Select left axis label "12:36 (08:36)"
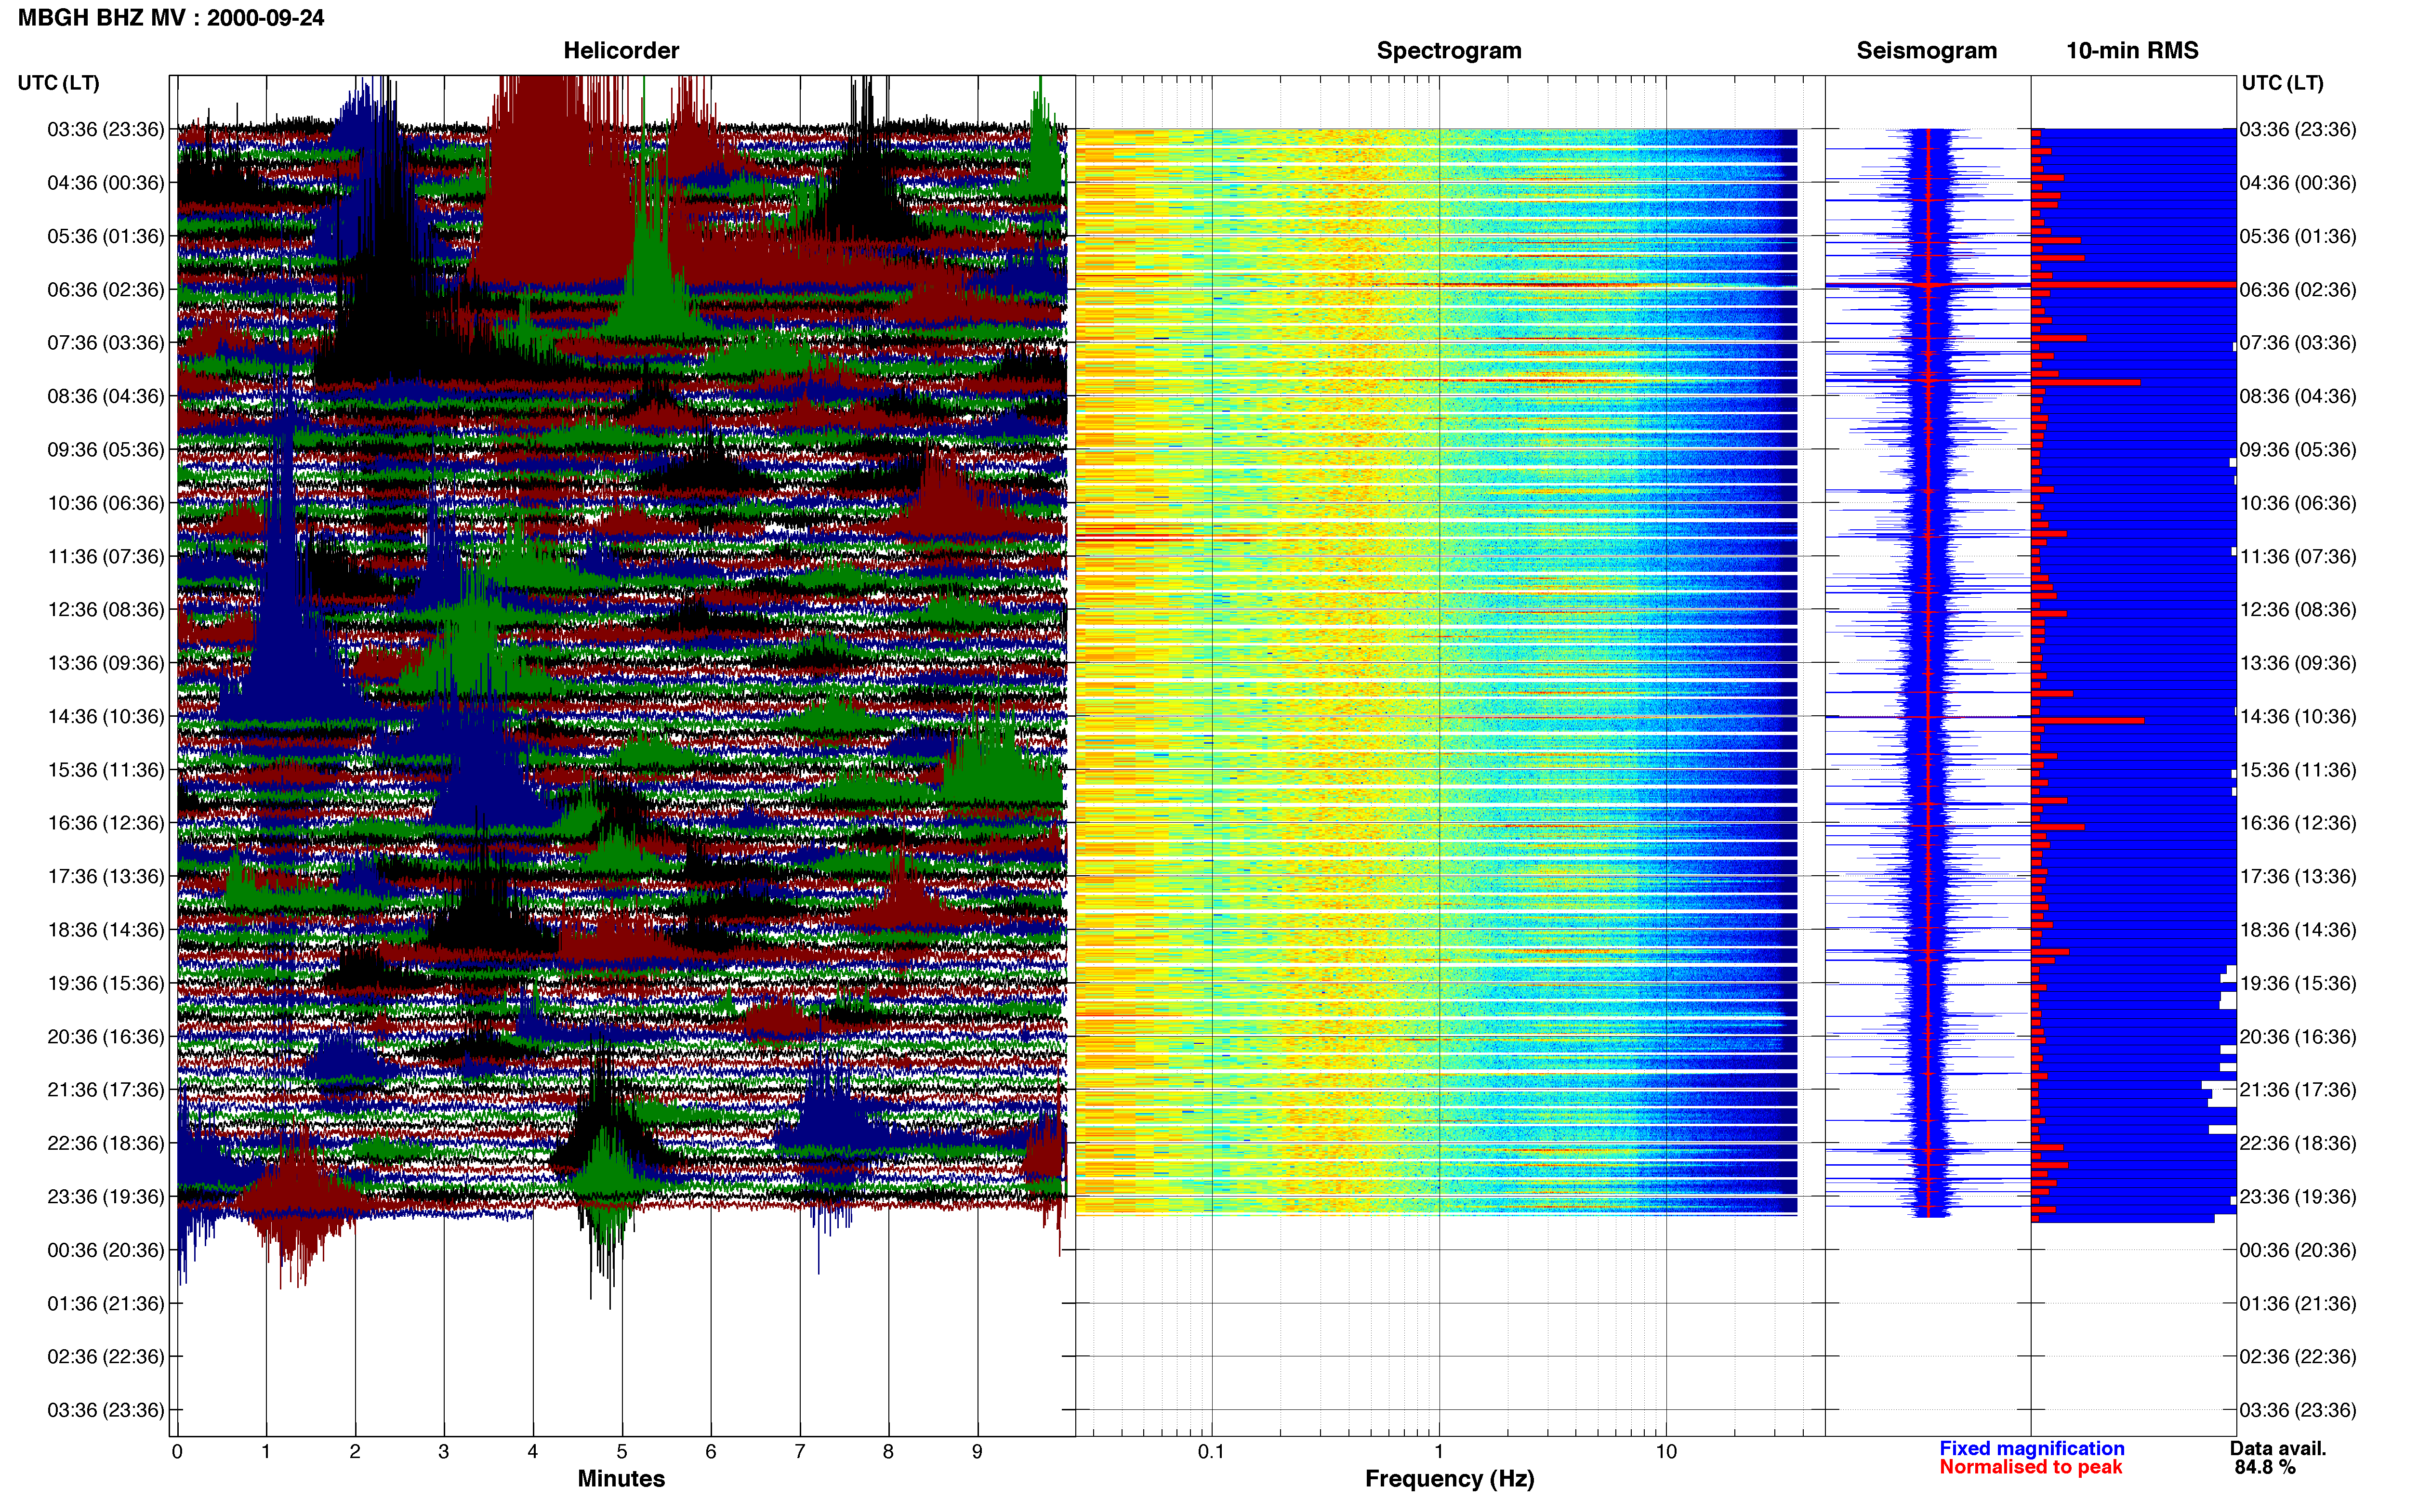This screenshot has width=2418, height=1512. (x=105, y=610)
